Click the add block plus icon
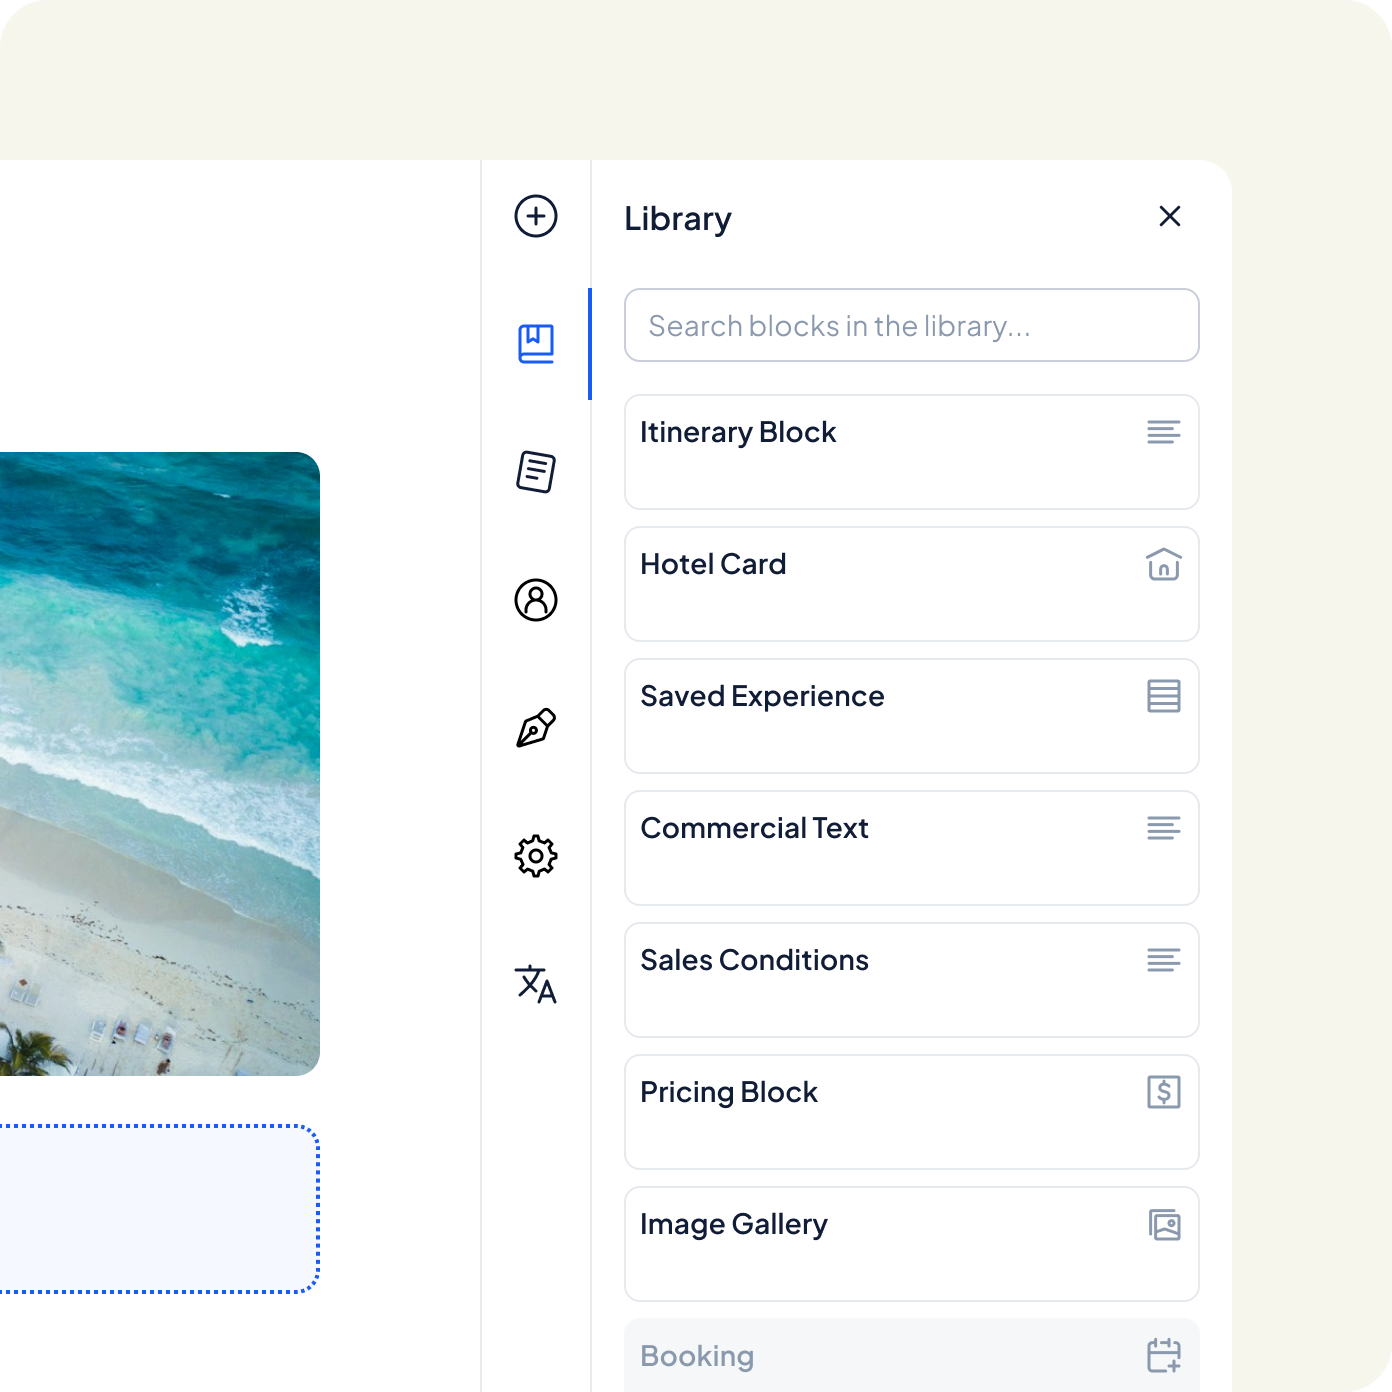The width and height of the screenshot is (1392, 1392). click(x=536, y=216)
